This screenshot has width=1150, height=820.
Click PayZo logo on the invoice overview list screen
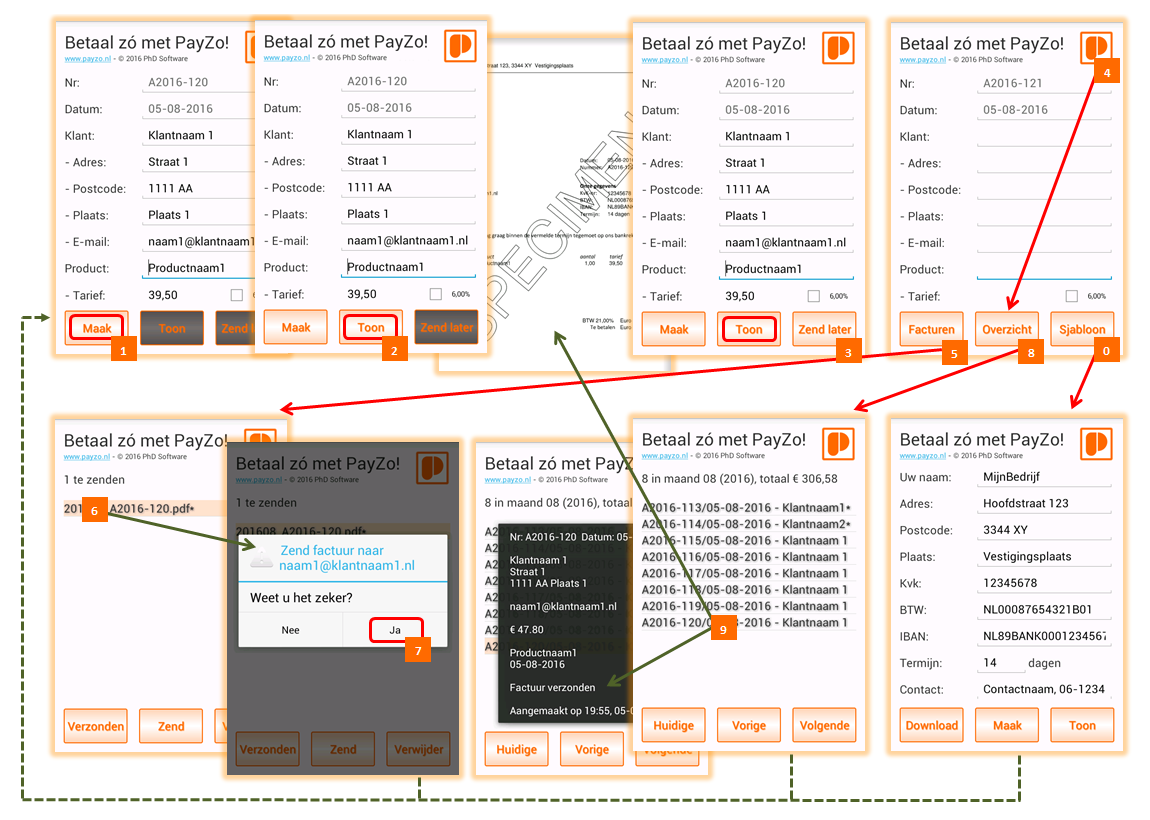point(838,444)
